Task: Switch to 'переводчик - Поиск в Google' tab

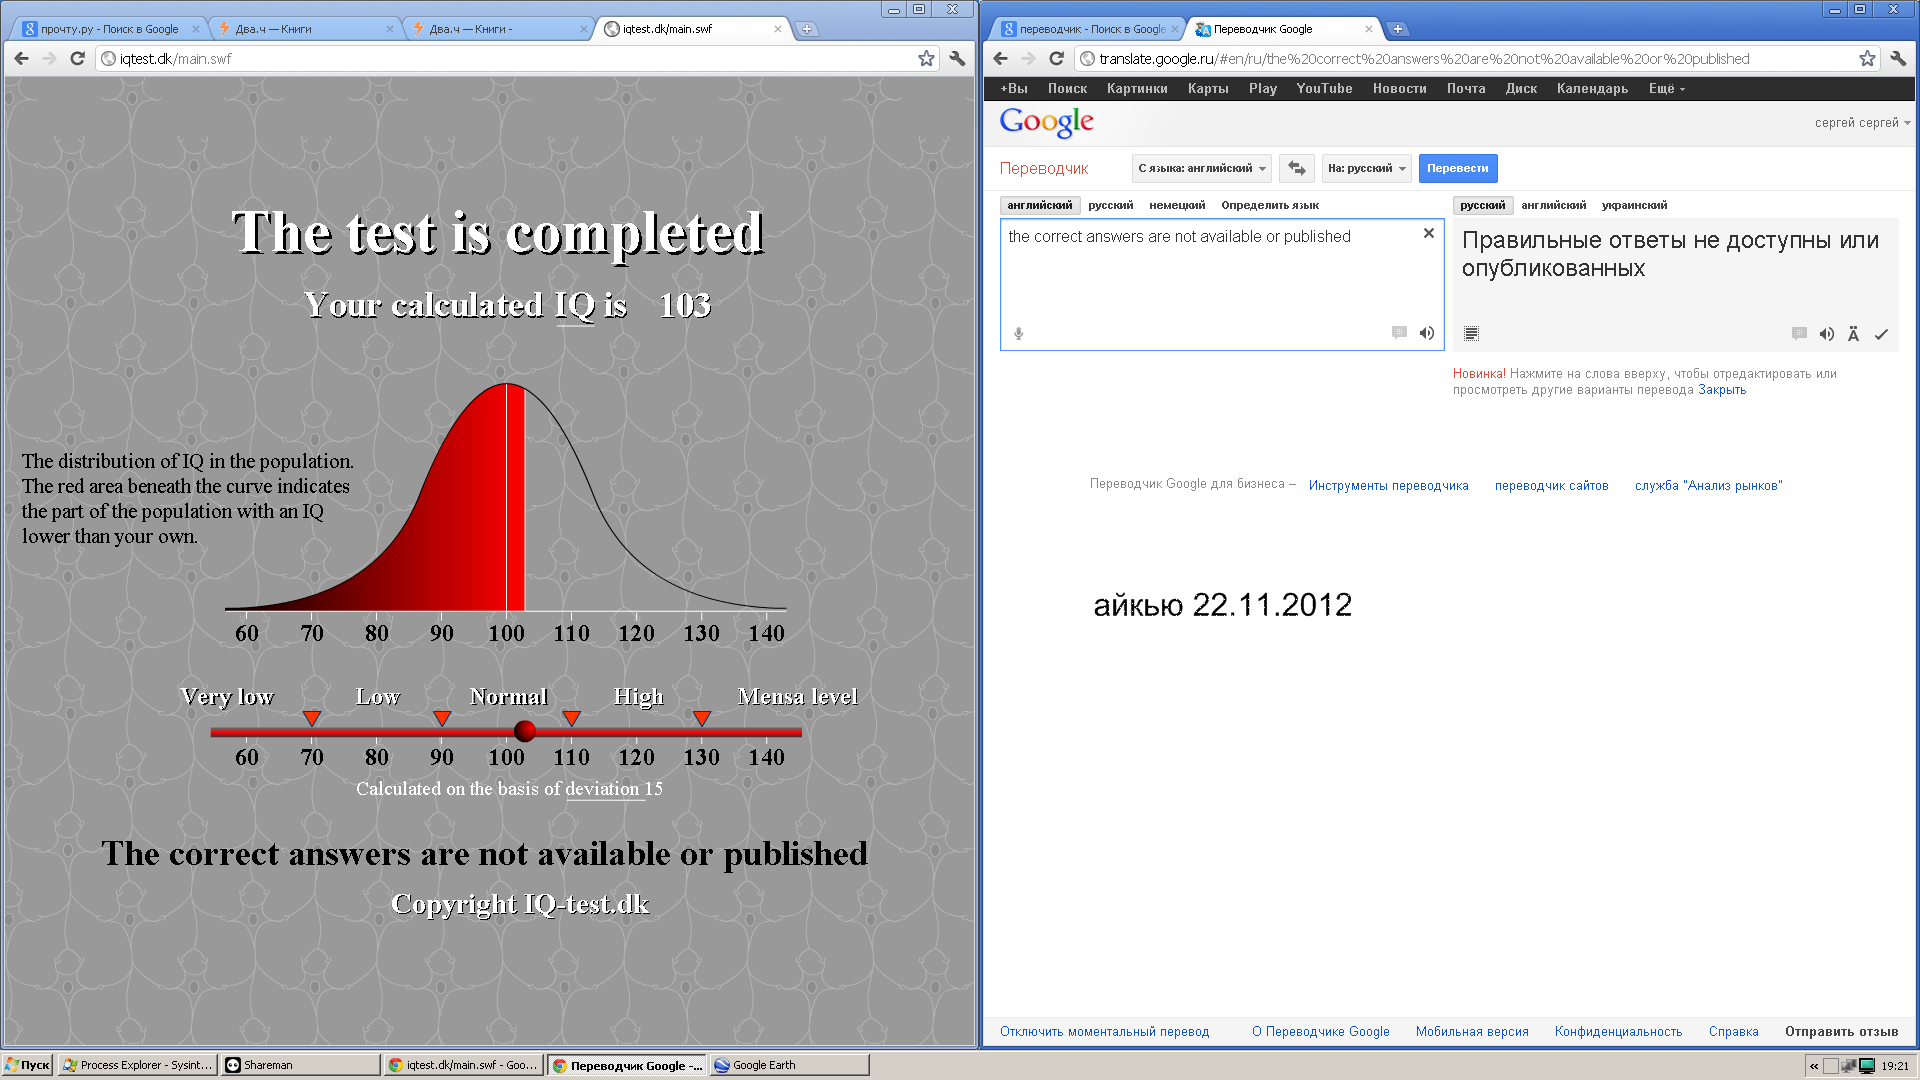Action: point(1090,29)
